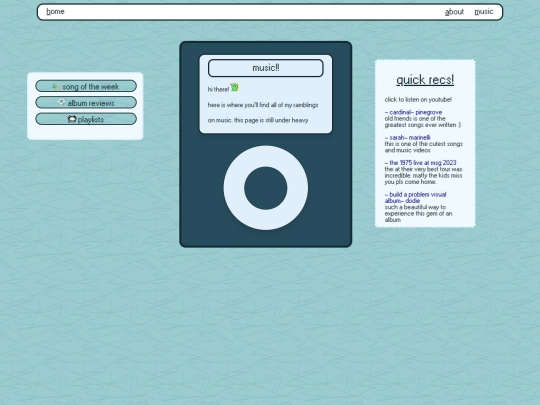Click the cassette icon beside playlists
The height and width of the screenshot is (405, 540).
click(72, 119)
